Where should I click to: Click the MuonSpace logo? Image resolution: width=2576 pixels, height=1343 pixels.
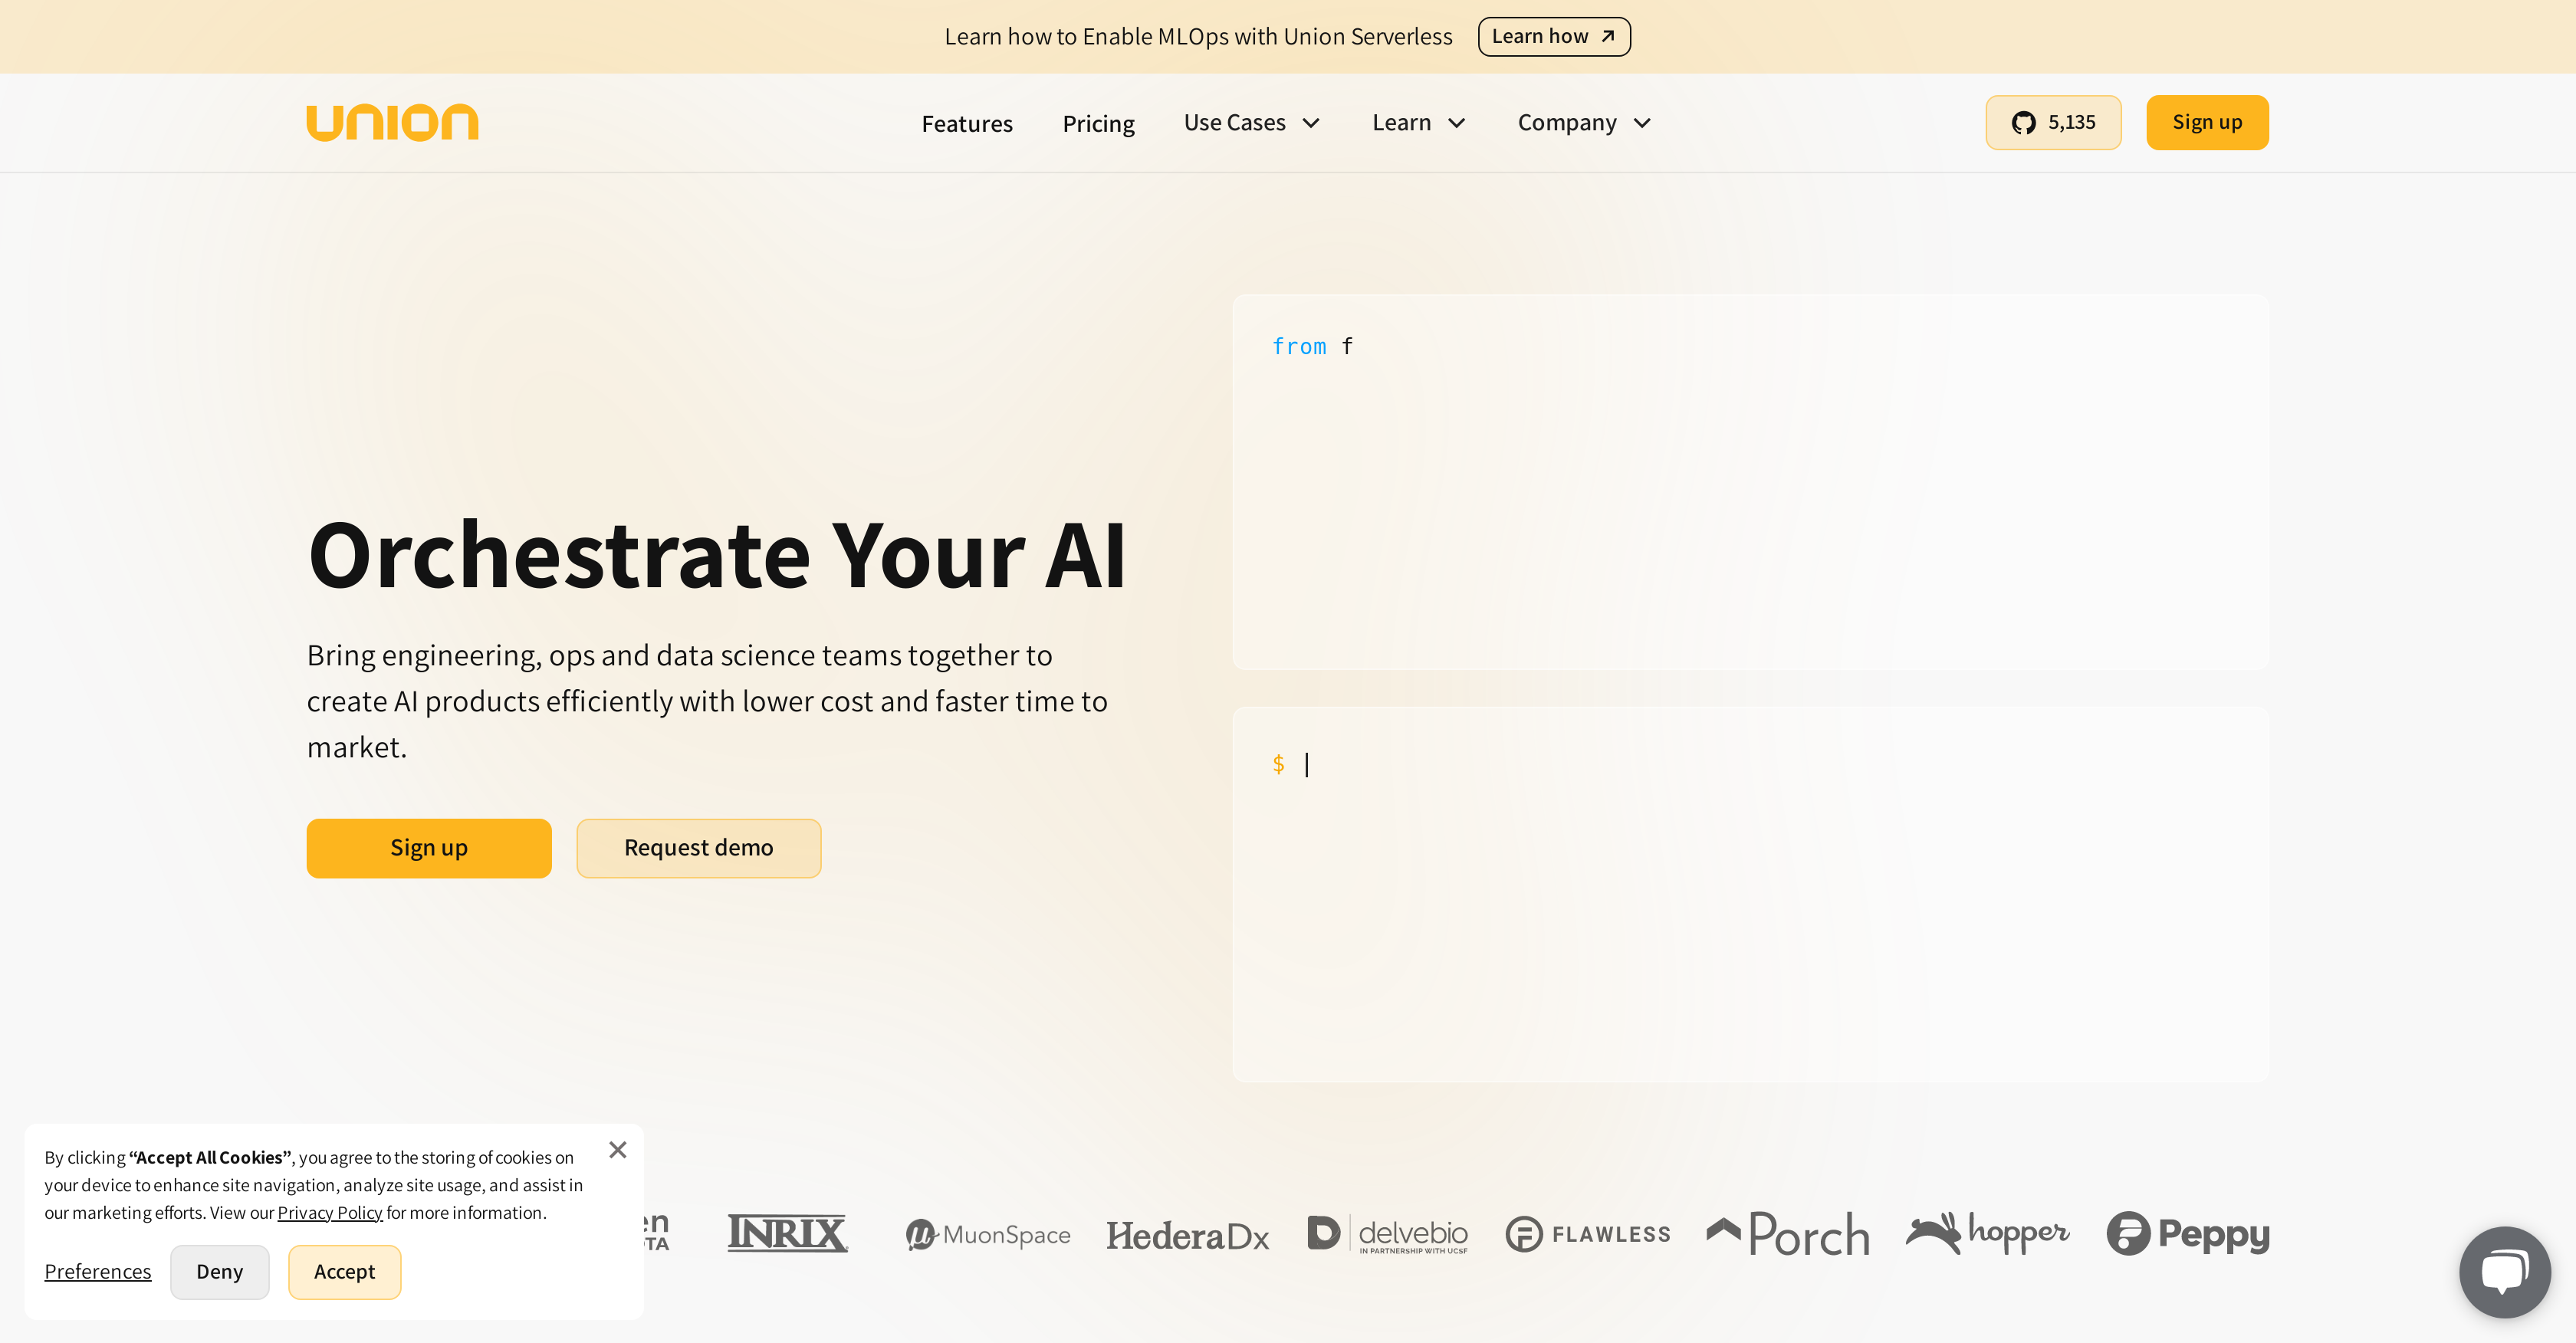click(x=987, y=1234)
